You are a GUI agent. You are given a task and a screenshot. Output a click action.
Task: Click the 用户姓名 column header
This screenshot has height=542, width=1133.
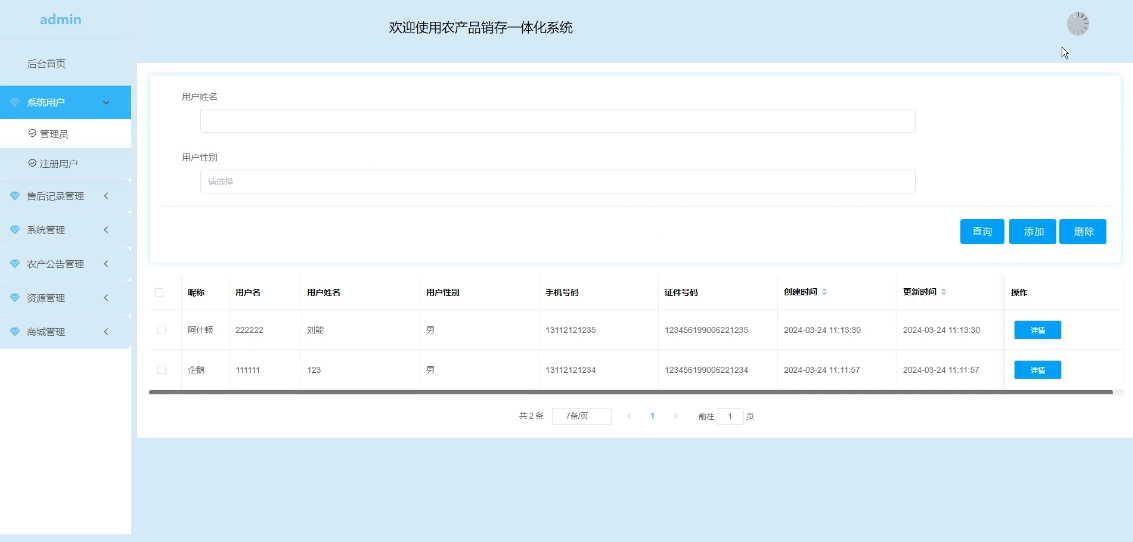coord(324,293)
